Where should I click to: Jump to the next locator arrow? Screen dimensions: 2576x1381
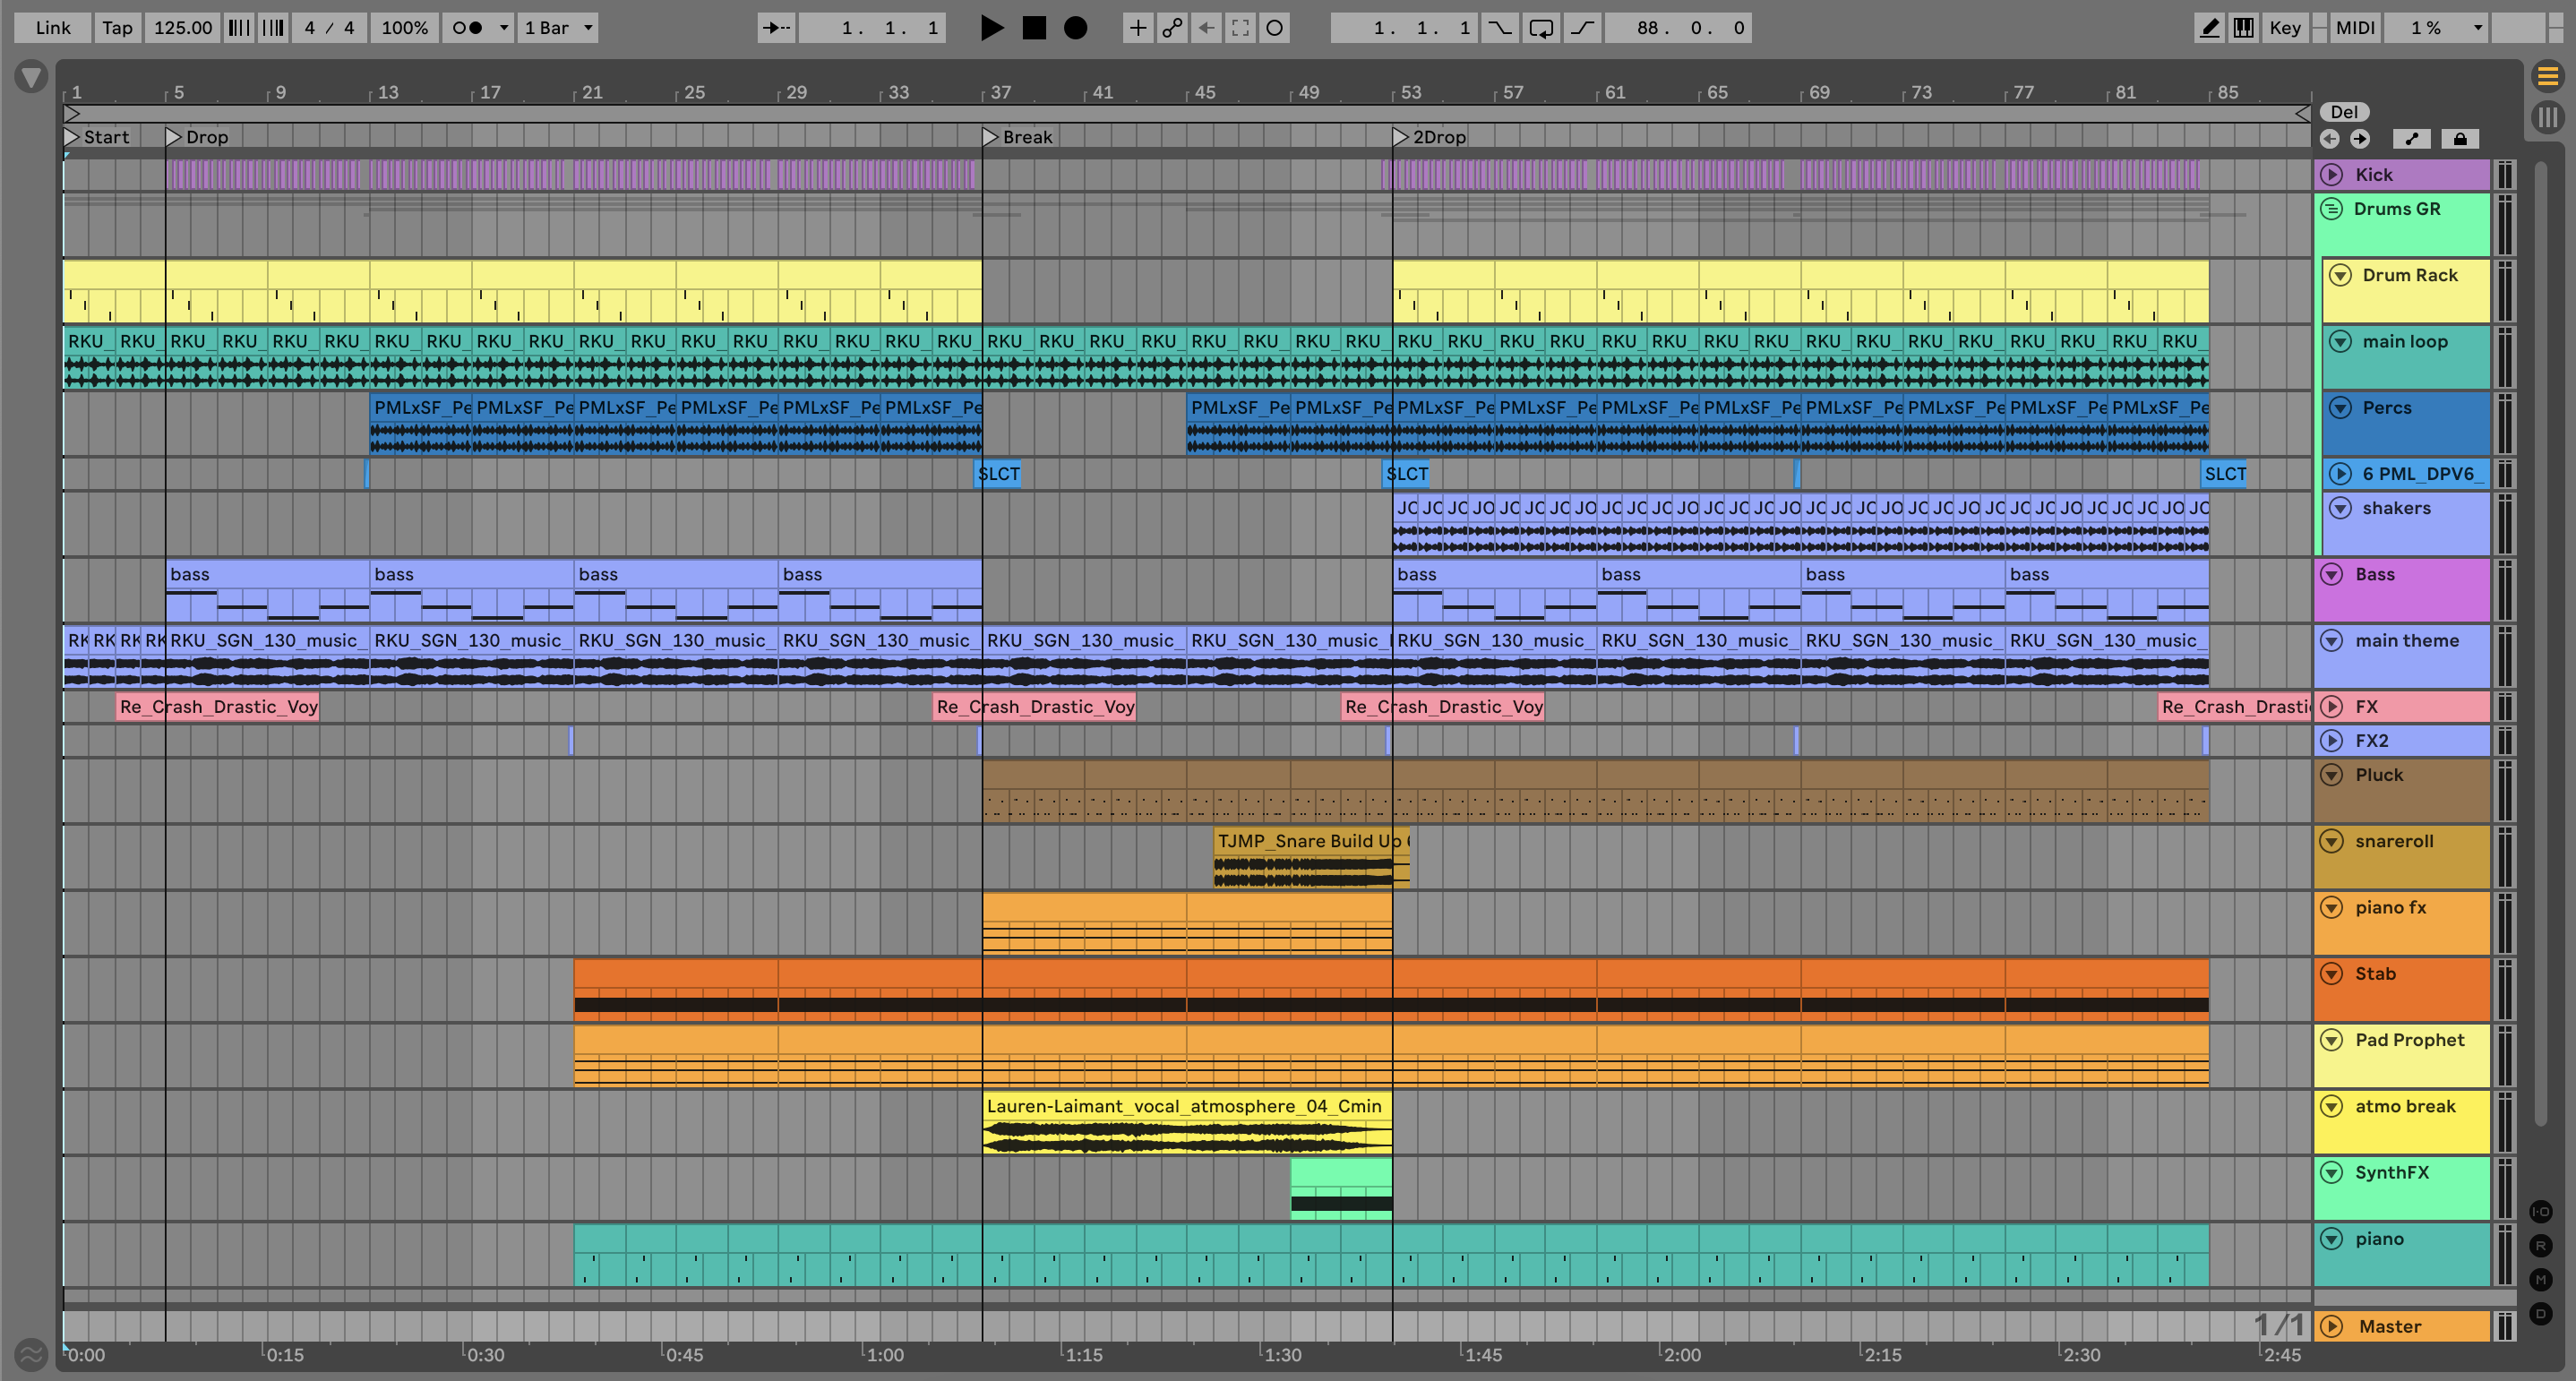(2360, 139)
